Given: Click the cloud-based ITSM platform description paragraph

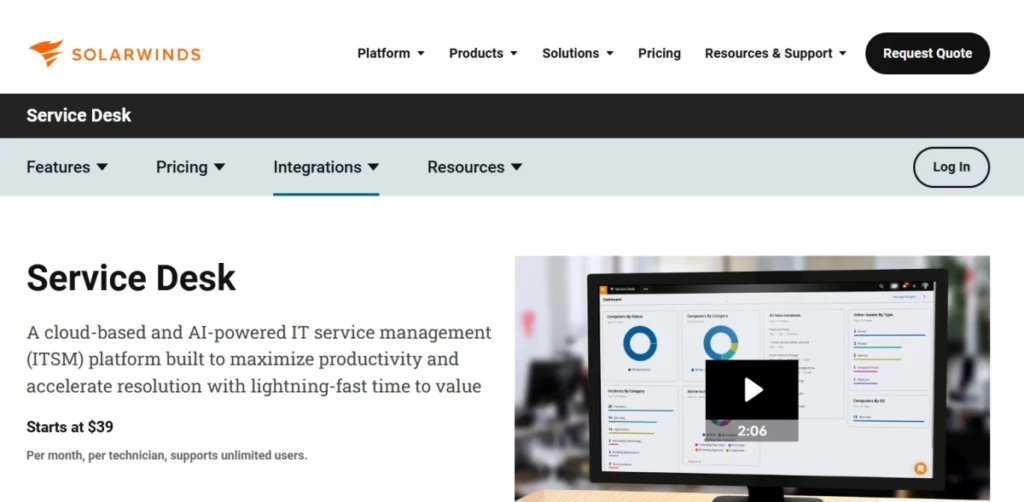Looking at the screenshot, I should click(x=259, y=359).
